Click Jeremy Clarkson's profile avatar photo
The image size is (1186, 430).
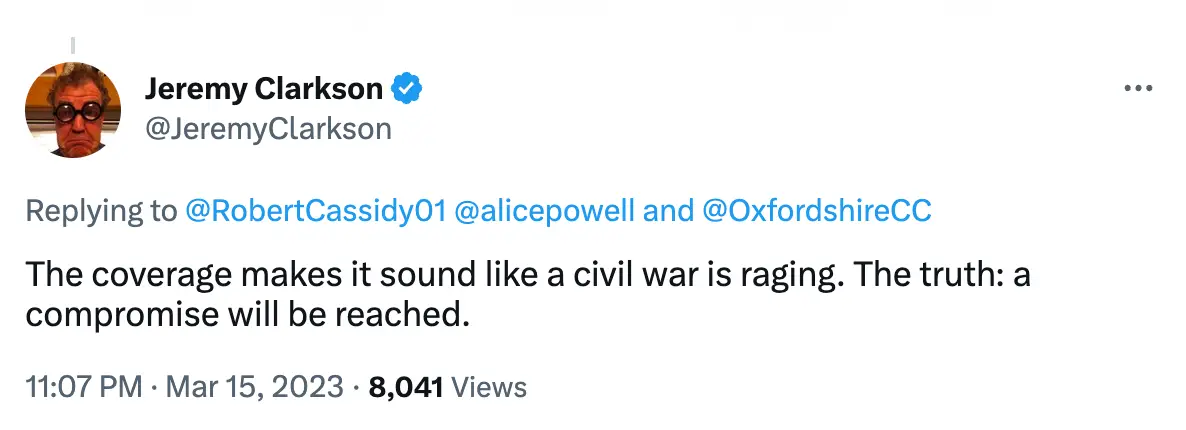tap(72, 107)
